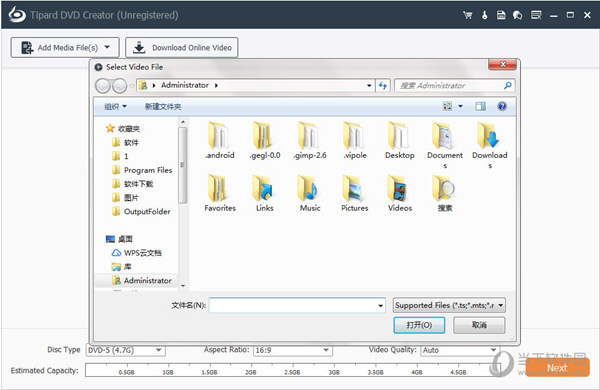Click the save project icon in title bar
This screenshot has width=600, height=390.
501,15
